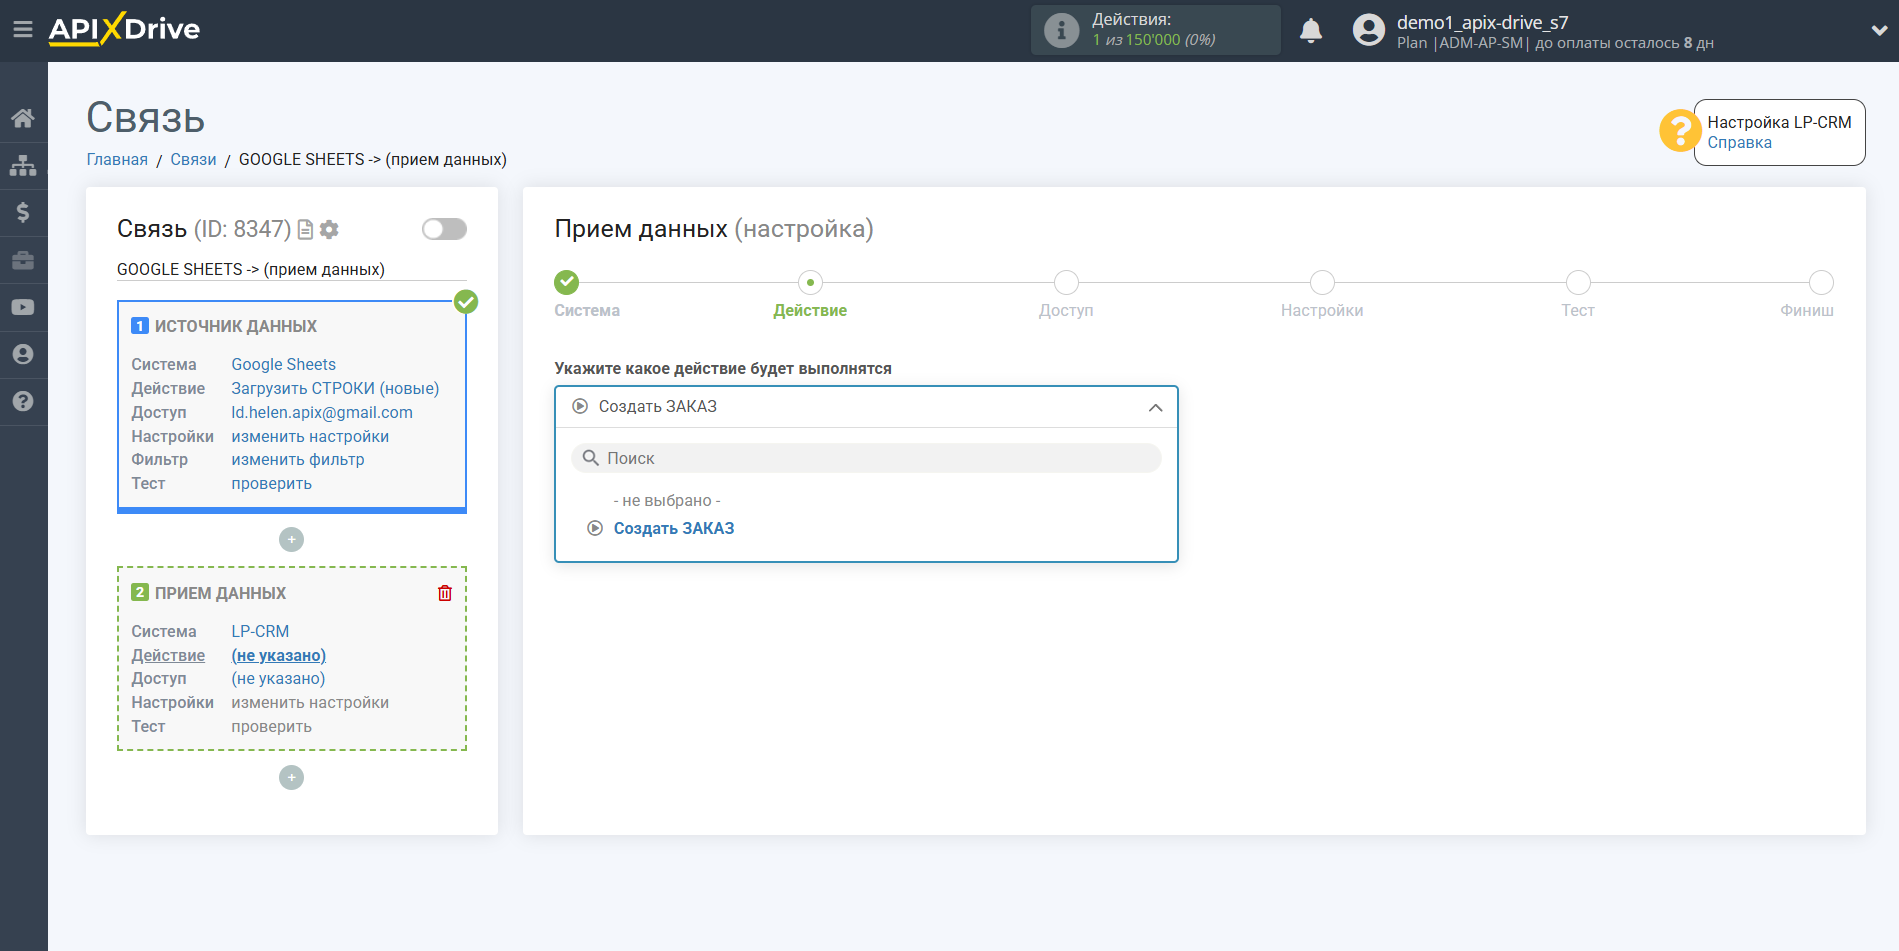Expand the account dropdown arrow
Image resolution: width=1899 pixels, height=951 pixels.
[1879, 30]
